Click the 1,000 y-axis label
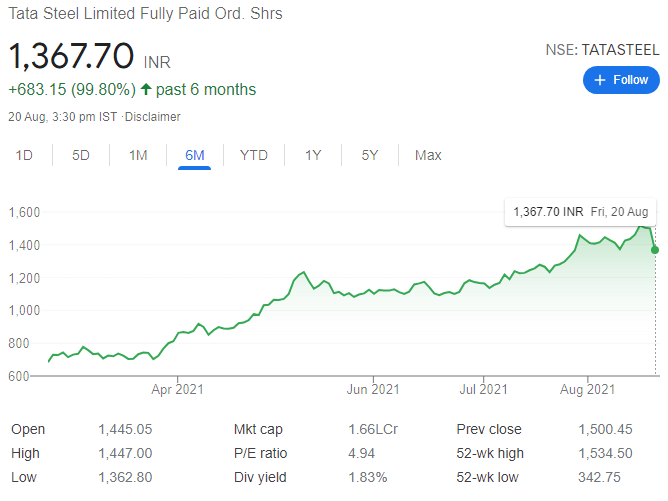The image size is (668, 501). point(24,310)
